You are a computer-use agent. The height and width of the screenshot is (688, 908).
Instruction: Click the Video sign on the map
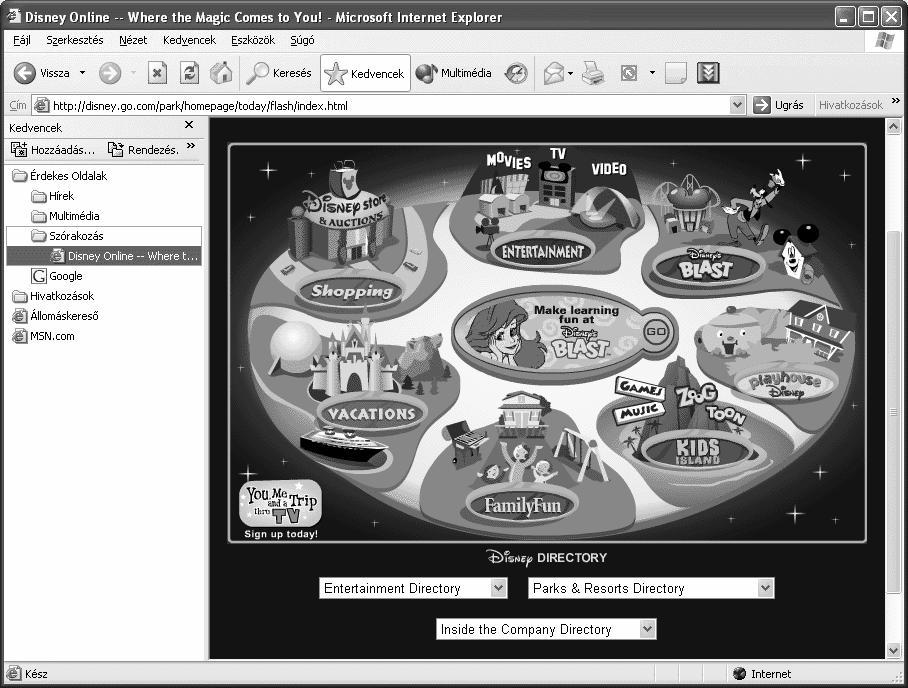click(x=609, y=169)
